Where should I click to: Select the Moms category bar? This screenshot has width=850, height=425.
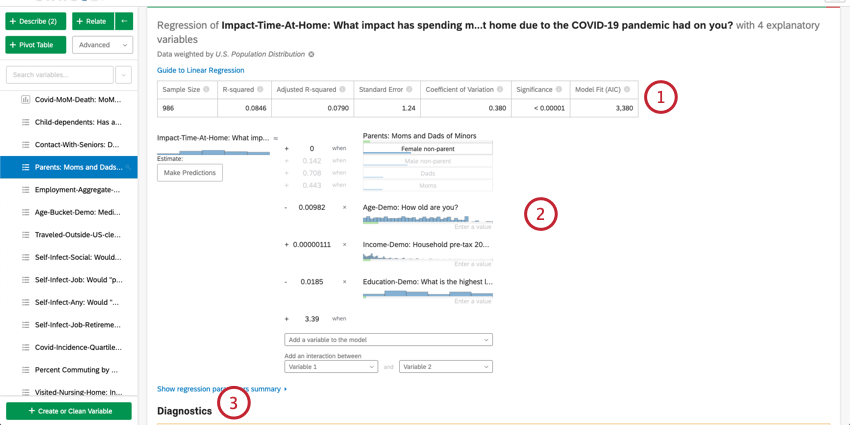[x=428, y=185]
